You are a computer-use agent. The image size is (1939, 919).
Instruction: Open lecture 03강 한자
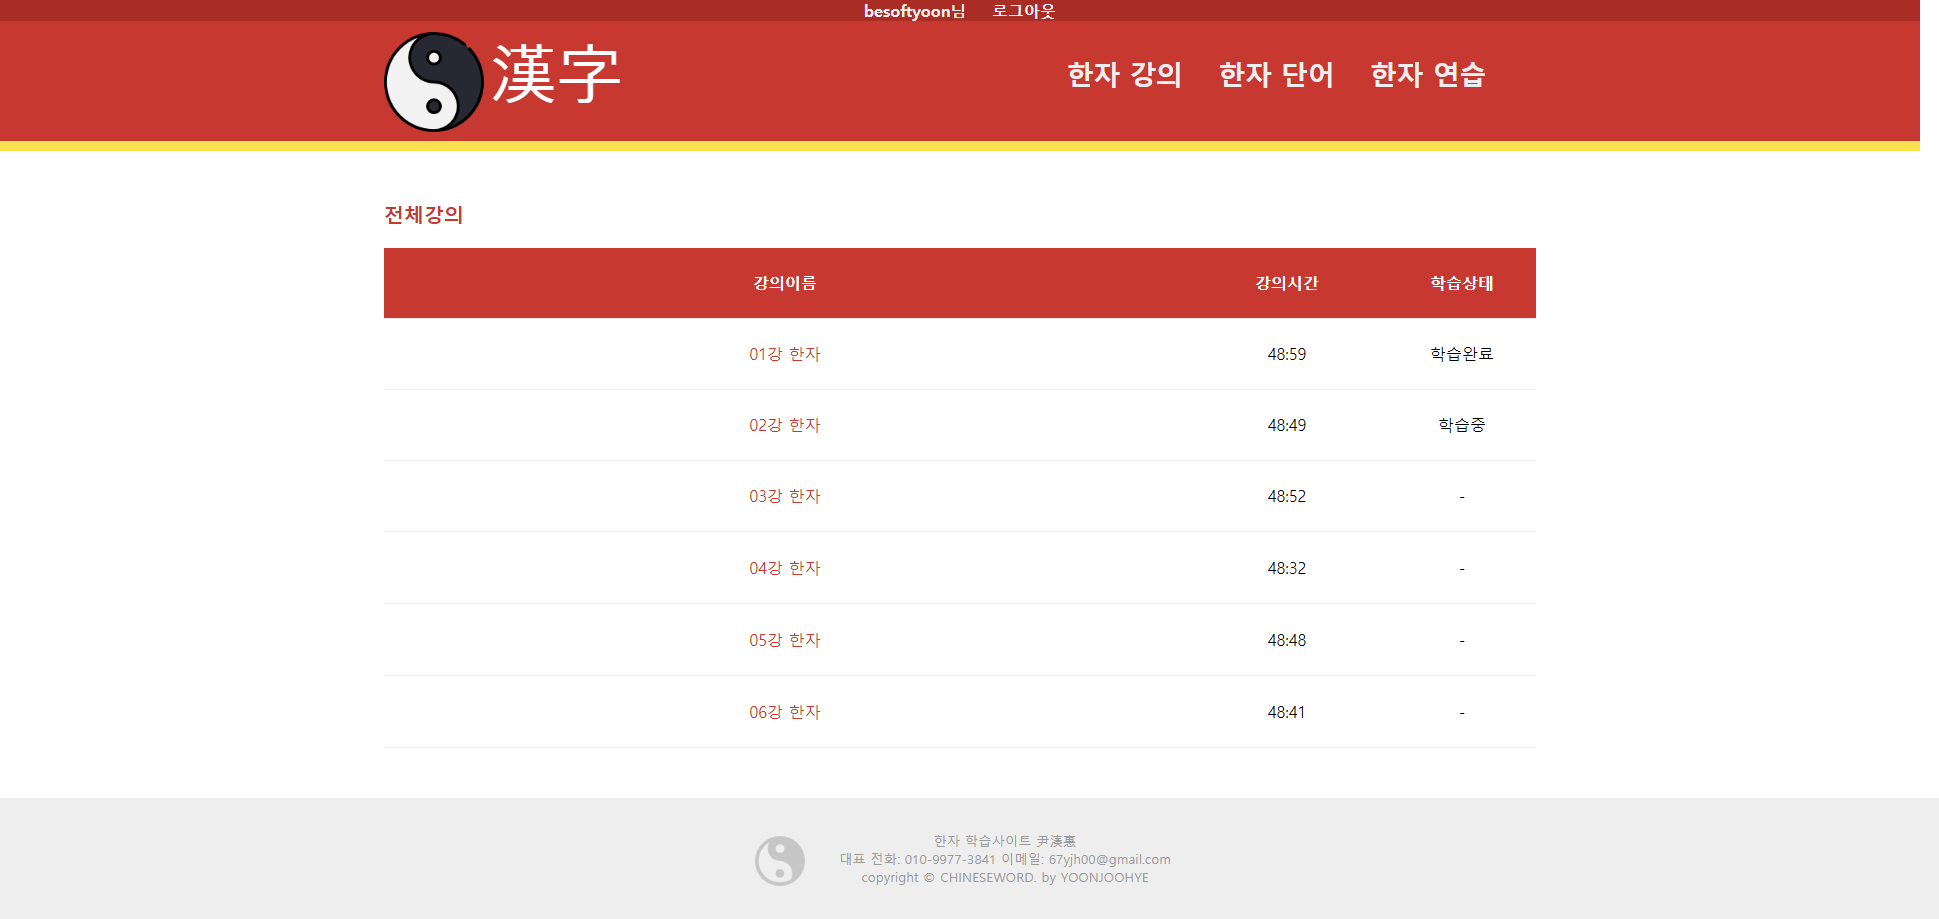click(x=784, y=496)
